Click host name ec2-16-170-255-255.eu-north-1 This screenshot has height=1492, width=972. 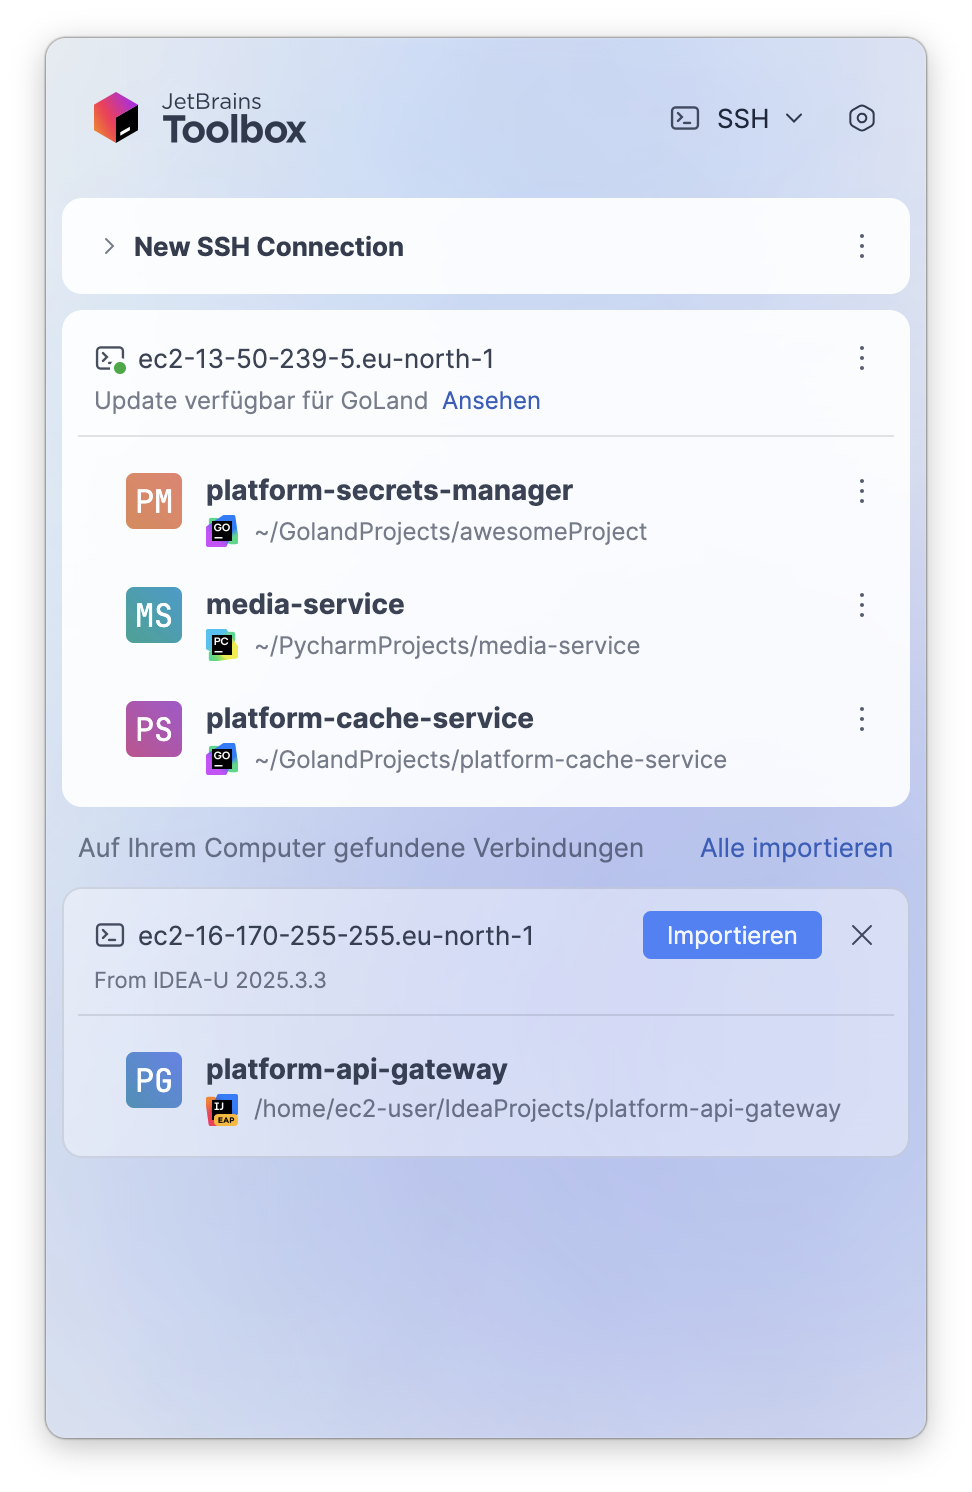click(x=336, y=935)
